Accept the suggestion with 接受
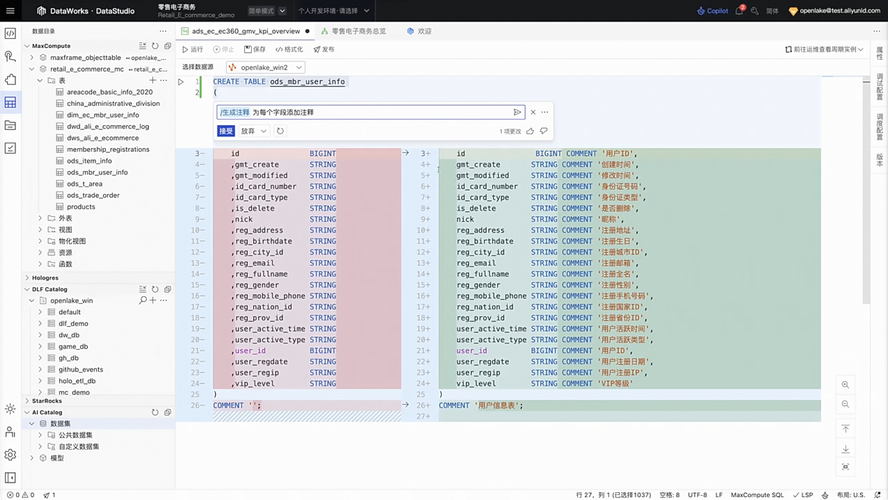The image size is (888, 500). (225, 131)
